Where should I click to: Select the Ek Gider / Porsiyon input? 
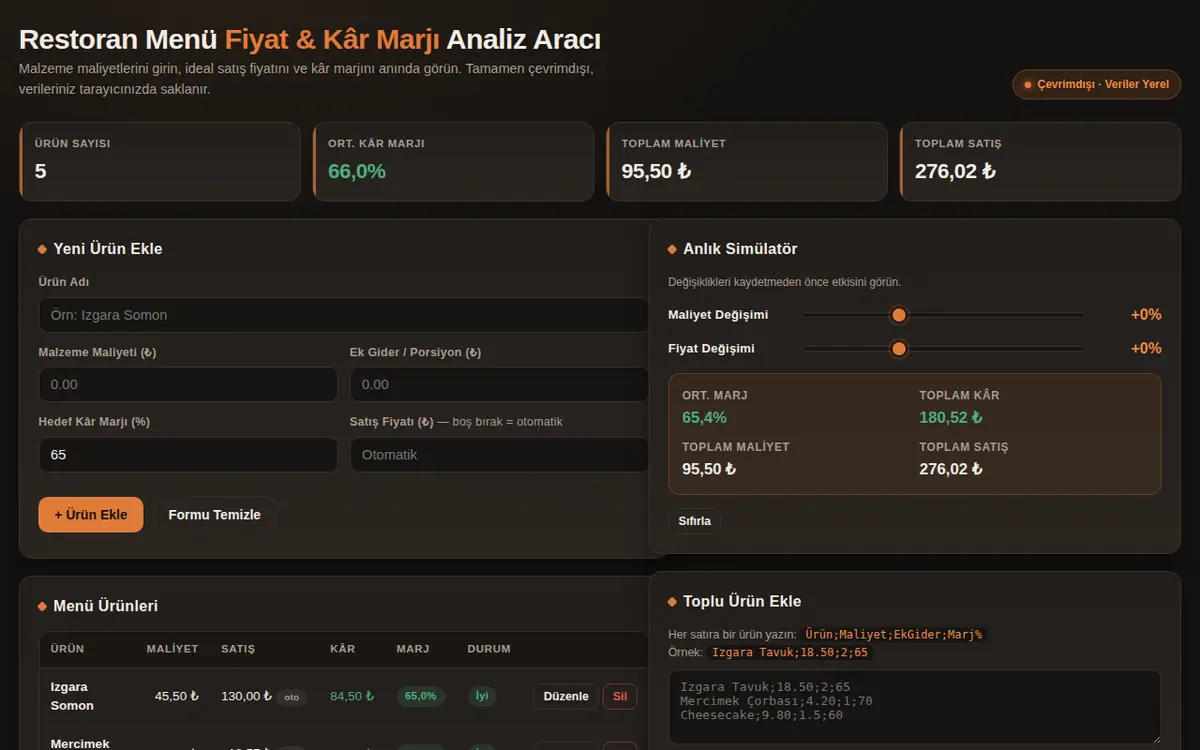tap(500, 385)
